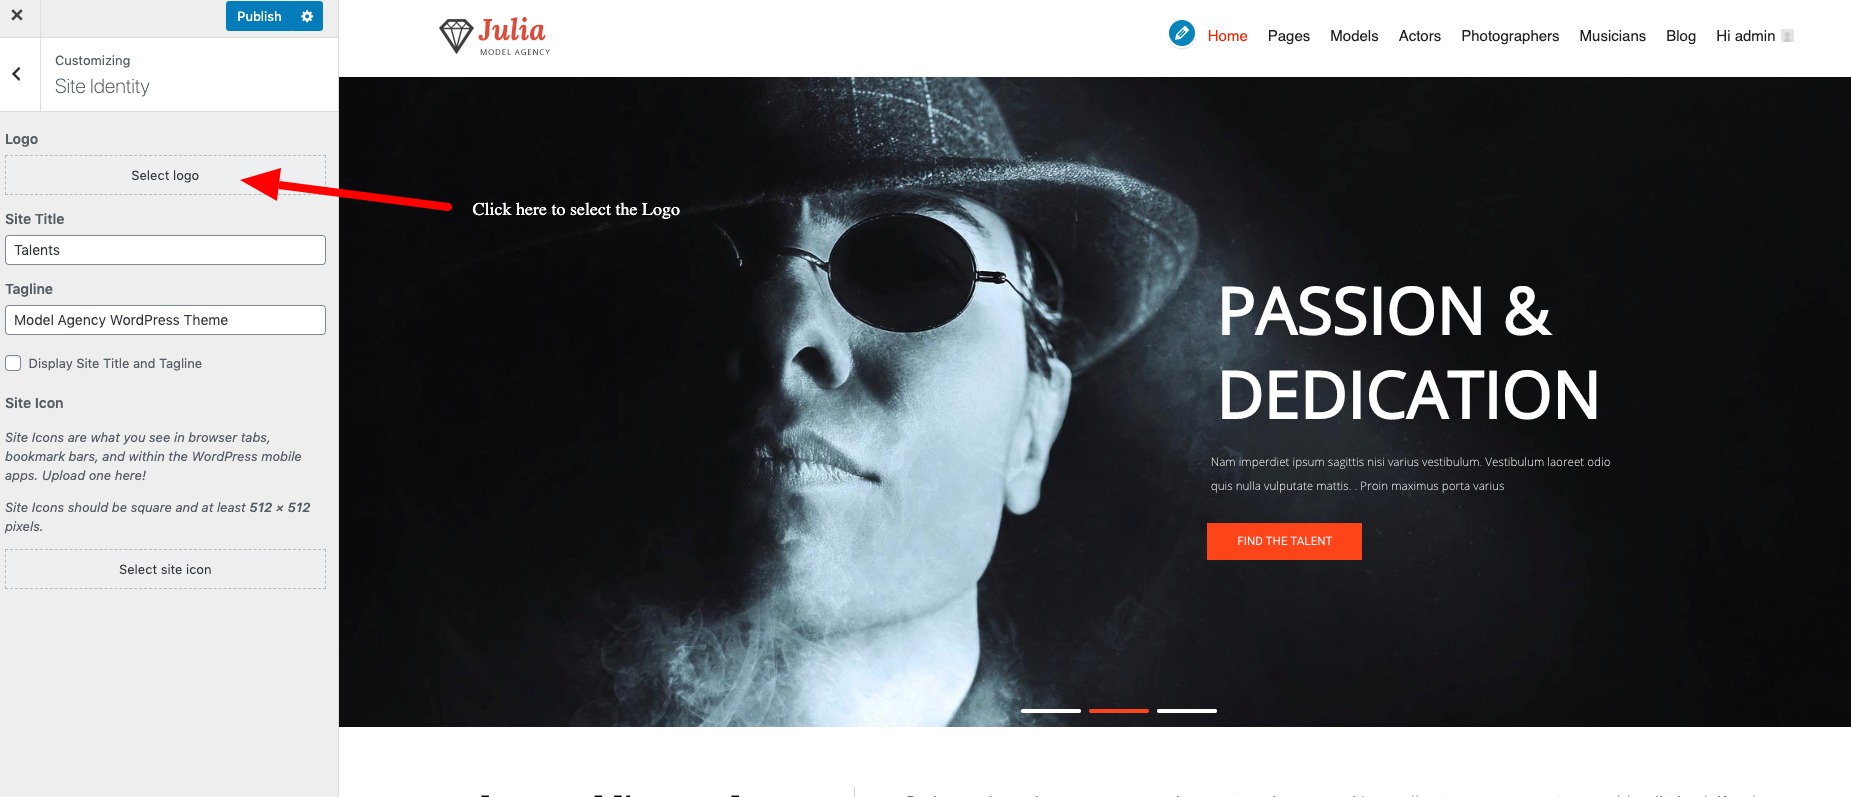Open the Pages menu item

1288,36
